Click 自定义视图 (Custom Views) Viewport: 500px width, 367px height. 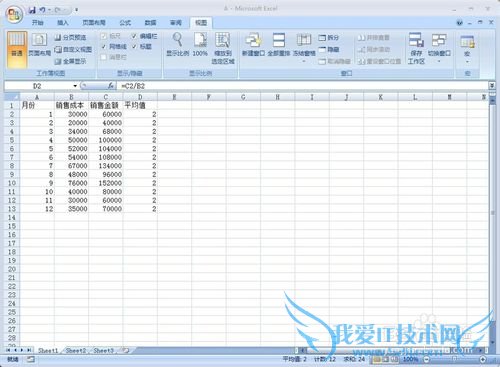coord(73,49)
